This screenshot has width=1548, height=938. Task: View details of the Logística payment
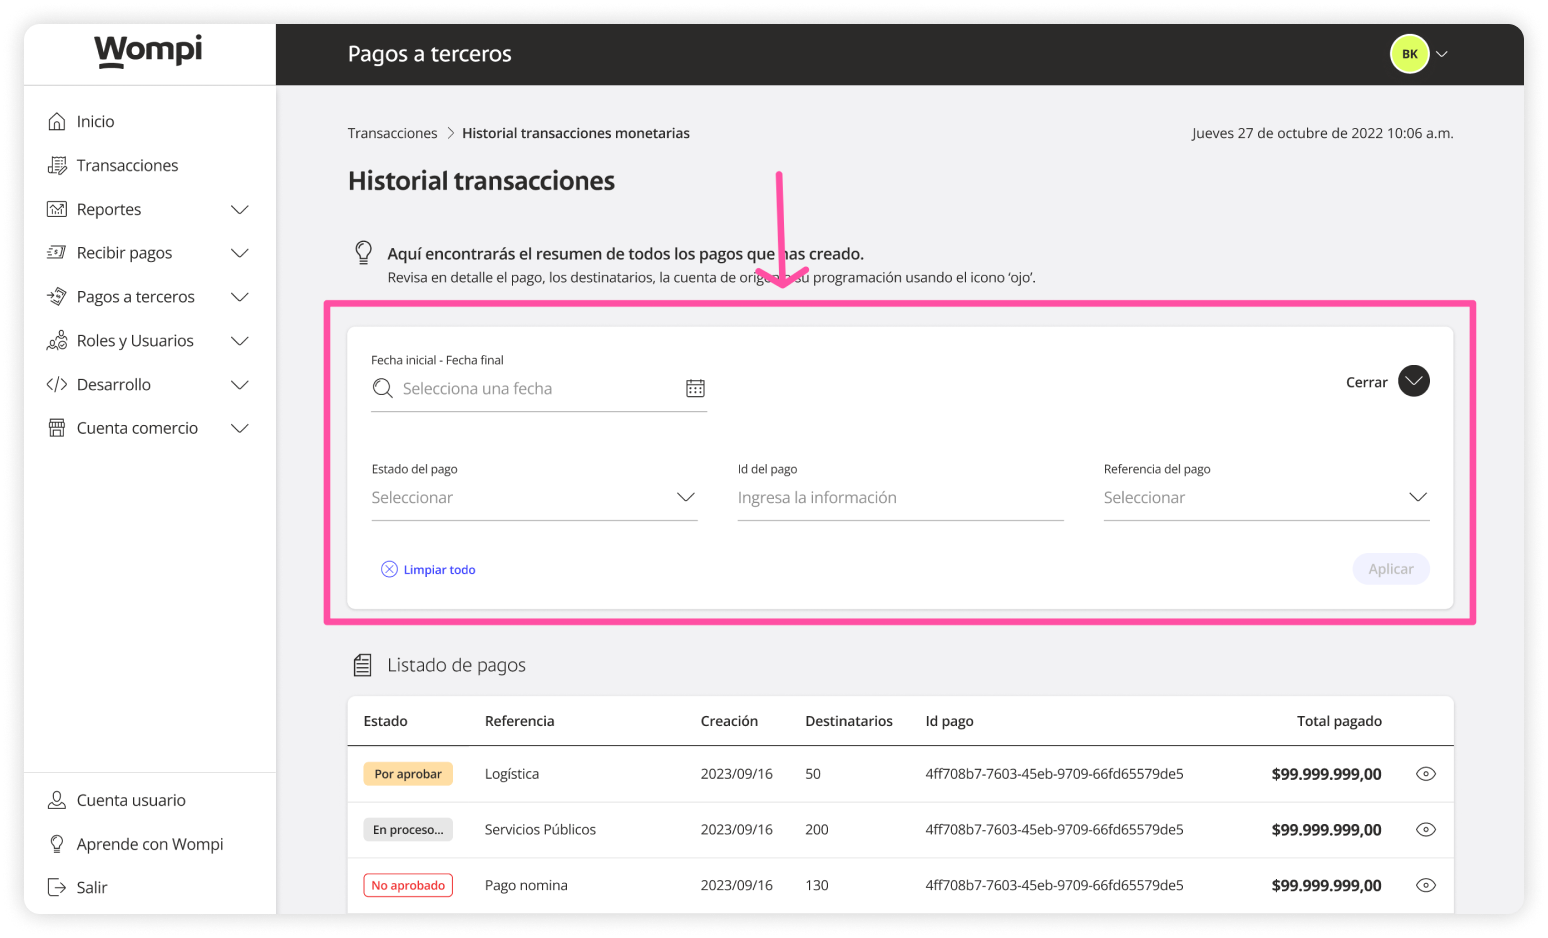coord(1426,774)
